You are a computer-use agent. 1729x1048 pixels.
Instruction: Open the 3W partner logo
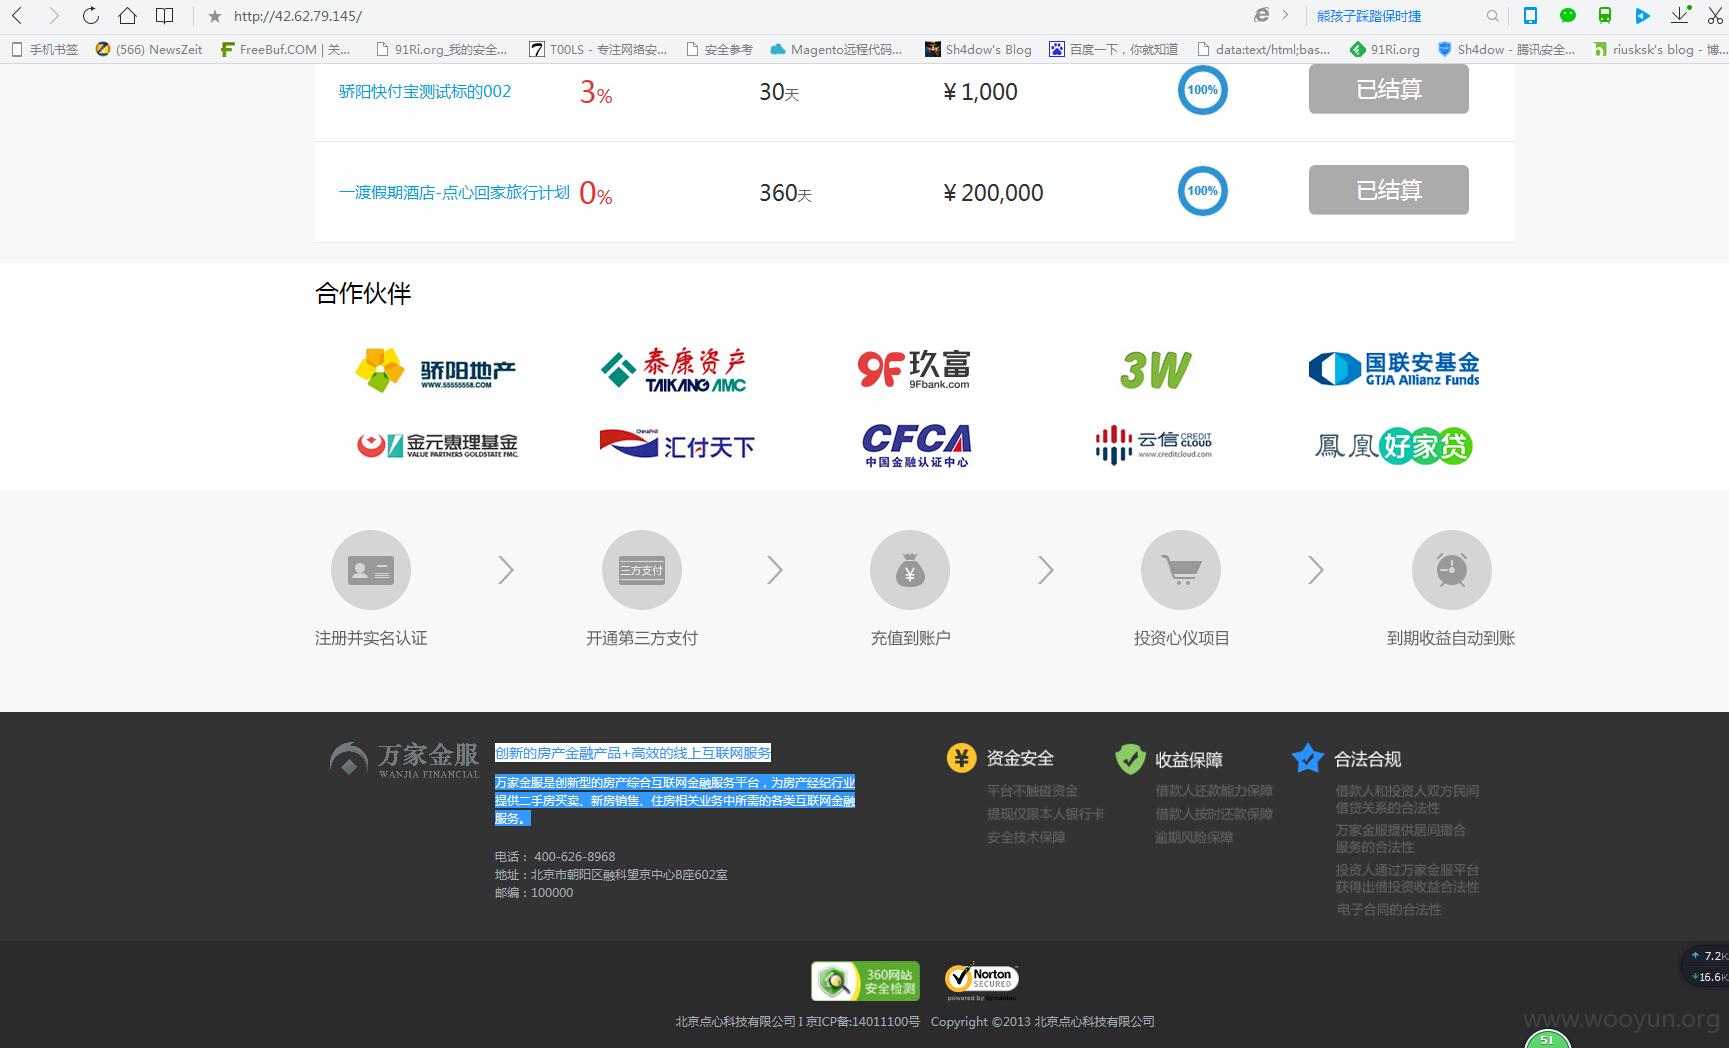coord(1155,370)
